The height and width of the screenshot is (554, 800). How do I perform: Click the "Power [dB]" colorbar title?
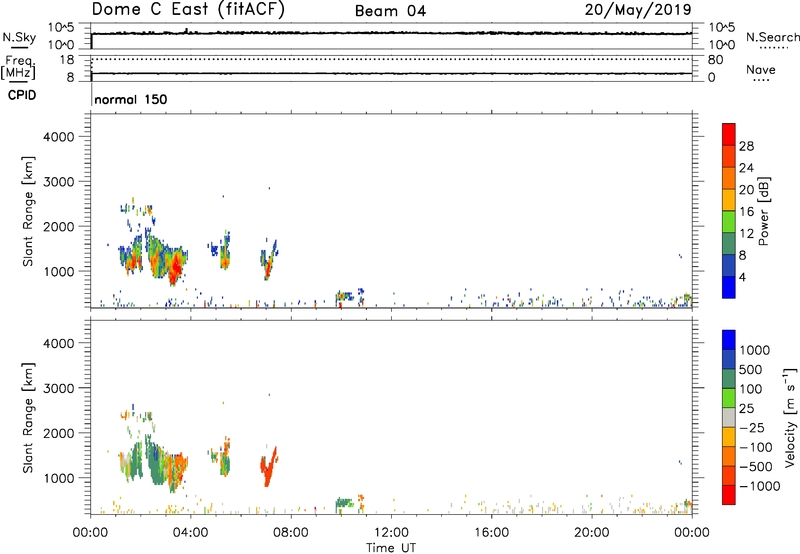click(764, 211)
